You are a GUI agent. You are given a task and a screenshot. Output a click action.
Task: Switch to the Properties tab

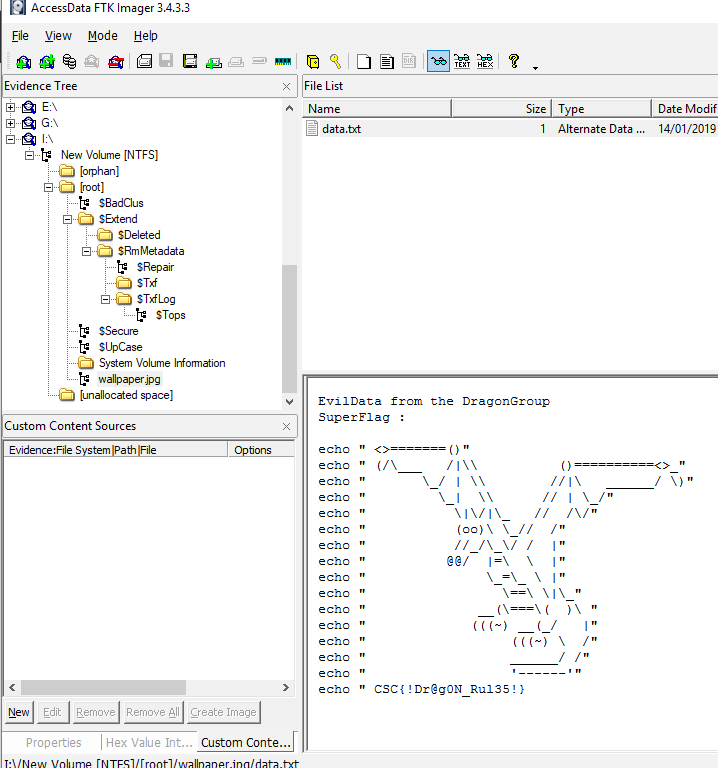pyautogui.click(x=53, y=743)
